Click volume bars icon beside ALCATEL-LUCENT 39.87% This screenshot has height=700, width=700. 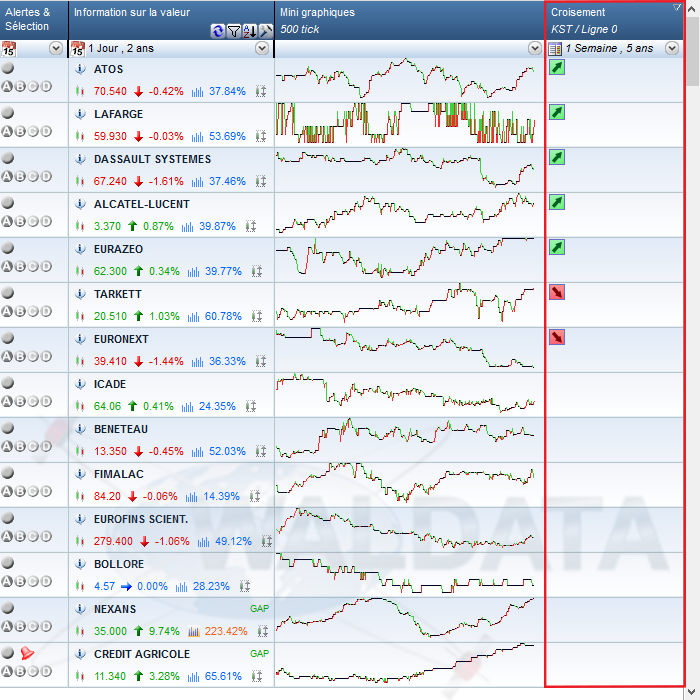point(188,227)
